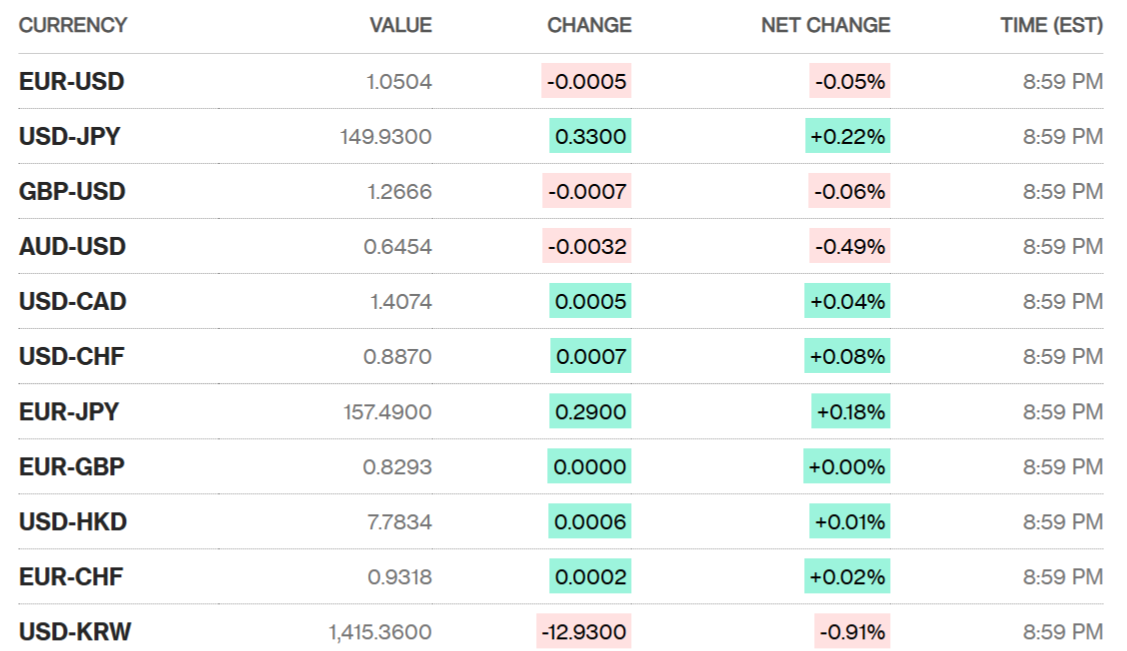This screenshot has width=1127, height=651.
Task: Sort by the CHANGE column header
Action: click(589, 26)
